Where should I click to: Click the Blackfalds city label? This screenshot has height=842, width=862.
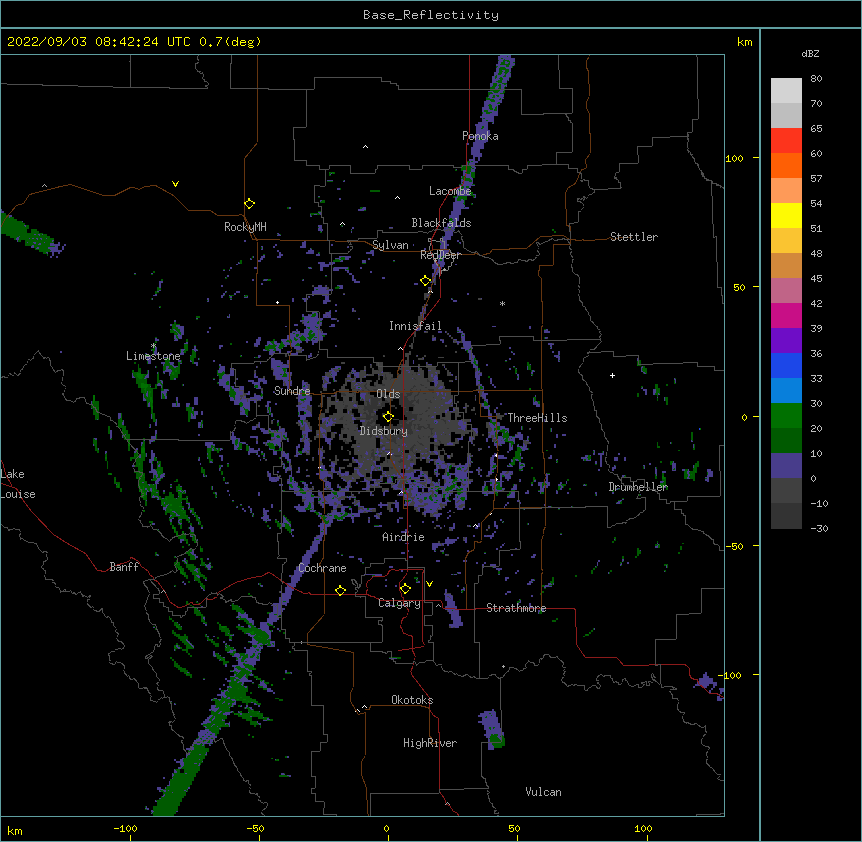coord(441,223)
